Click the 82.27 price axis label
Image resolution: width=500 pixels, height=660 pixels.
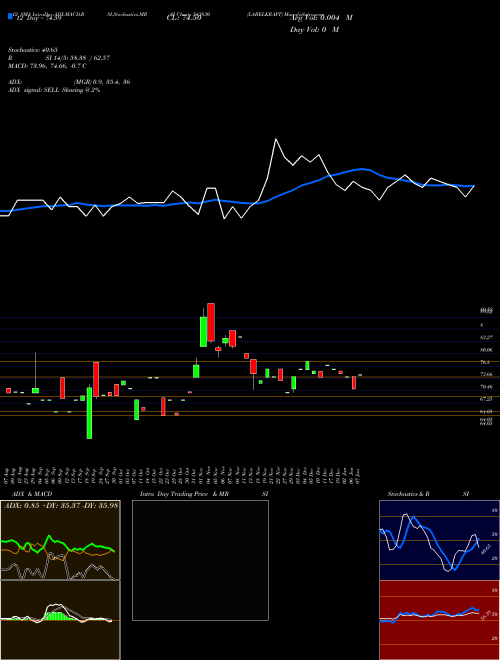click(487, 338)
